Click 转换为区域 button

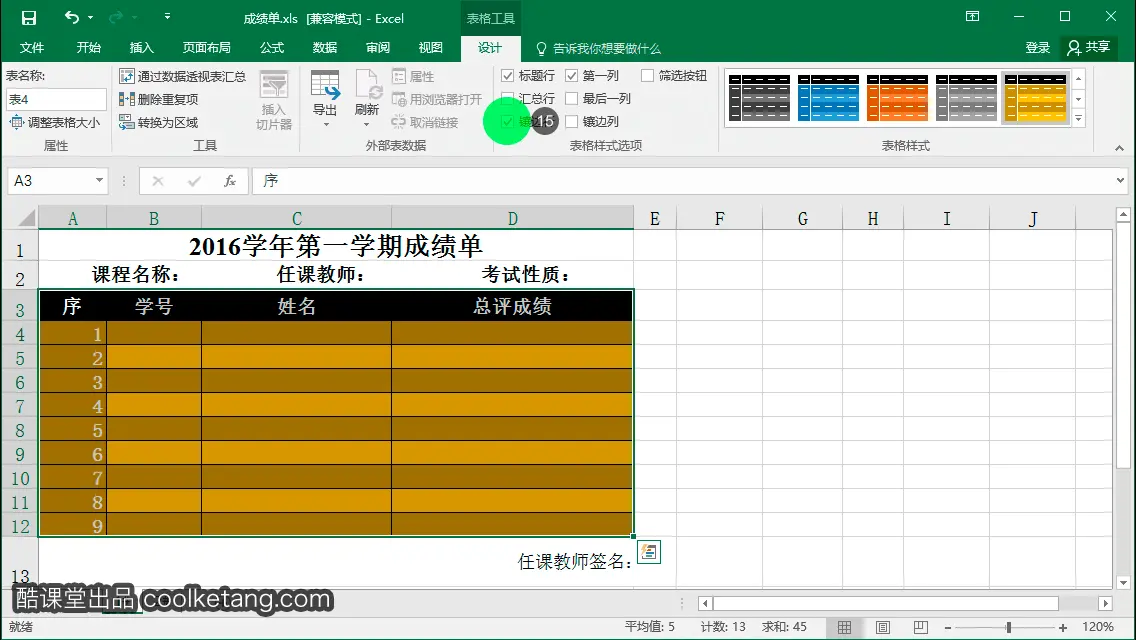(159, 122)
